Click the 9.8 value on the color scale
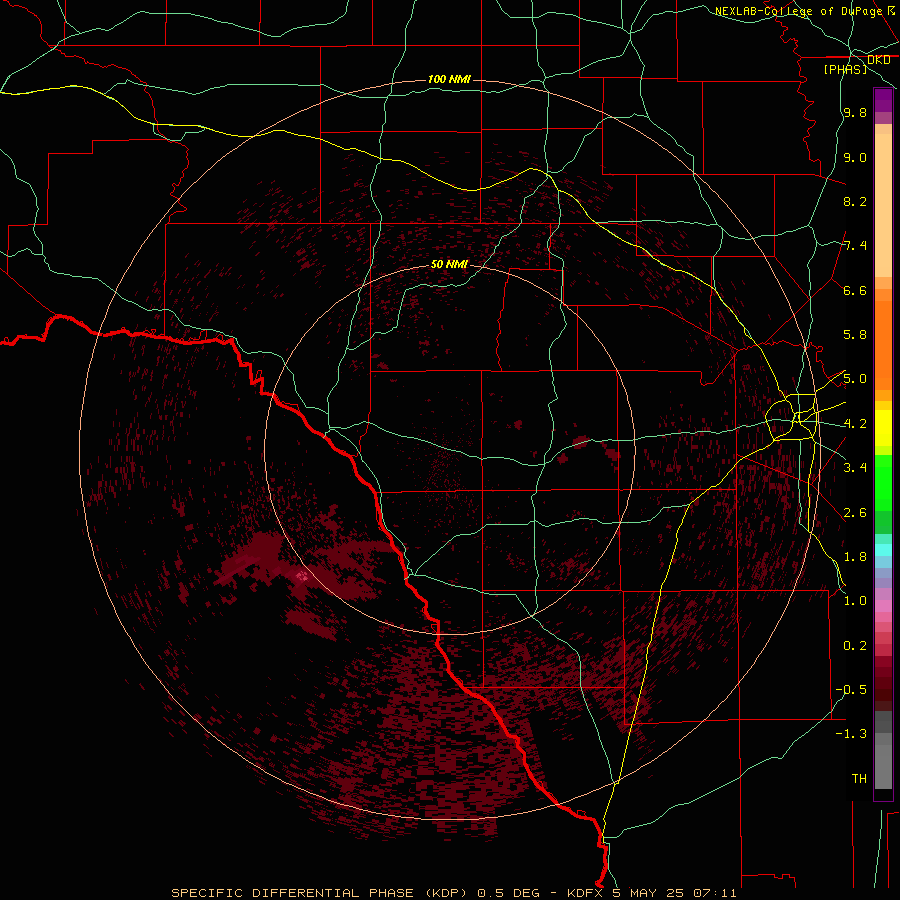 (855, 112)
